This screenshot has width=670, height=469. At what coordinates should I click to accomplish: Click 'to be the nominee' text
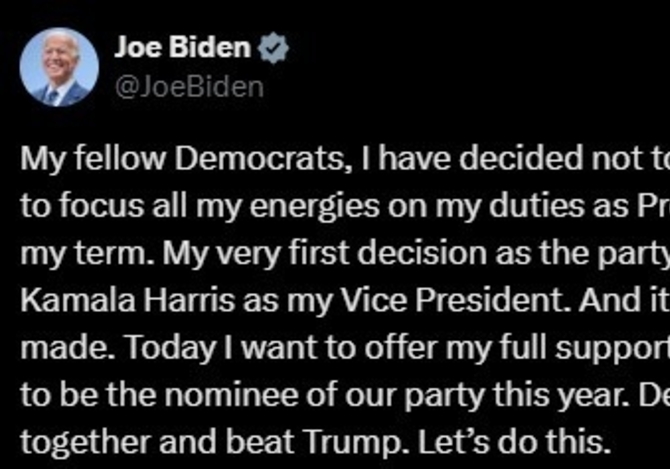(158, 396)
